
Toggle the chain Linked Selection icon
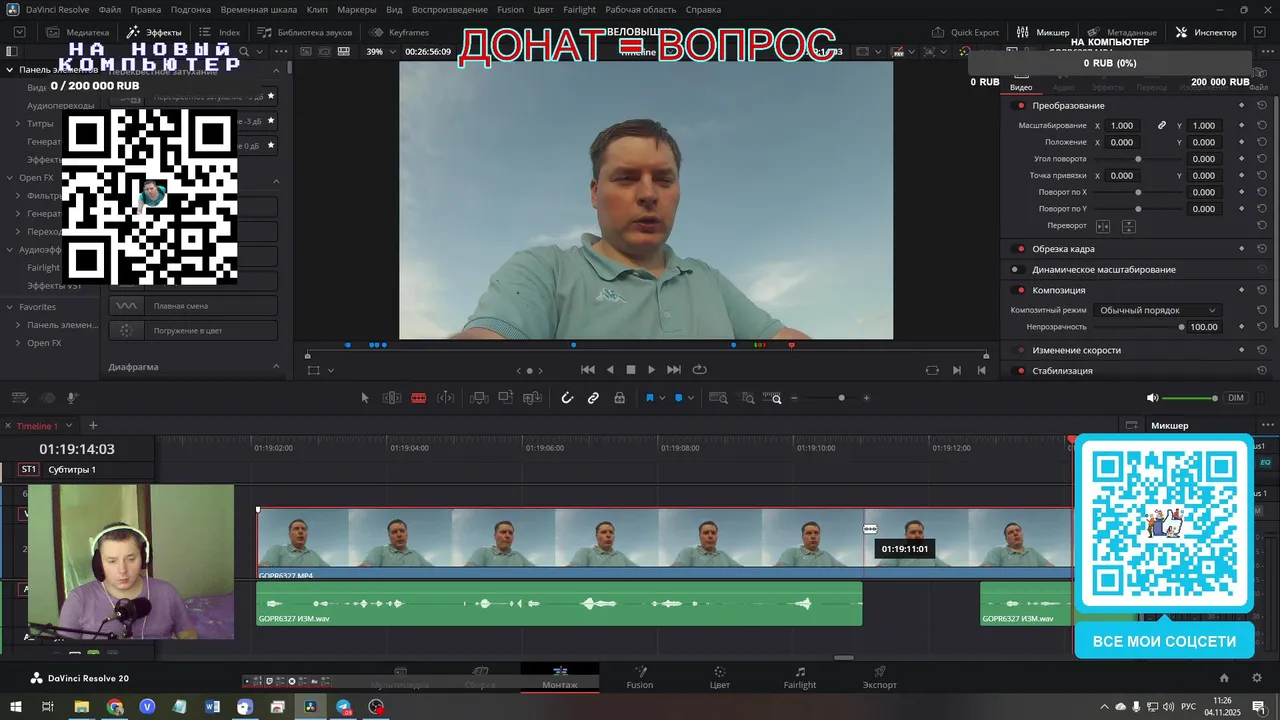(593, 398)
